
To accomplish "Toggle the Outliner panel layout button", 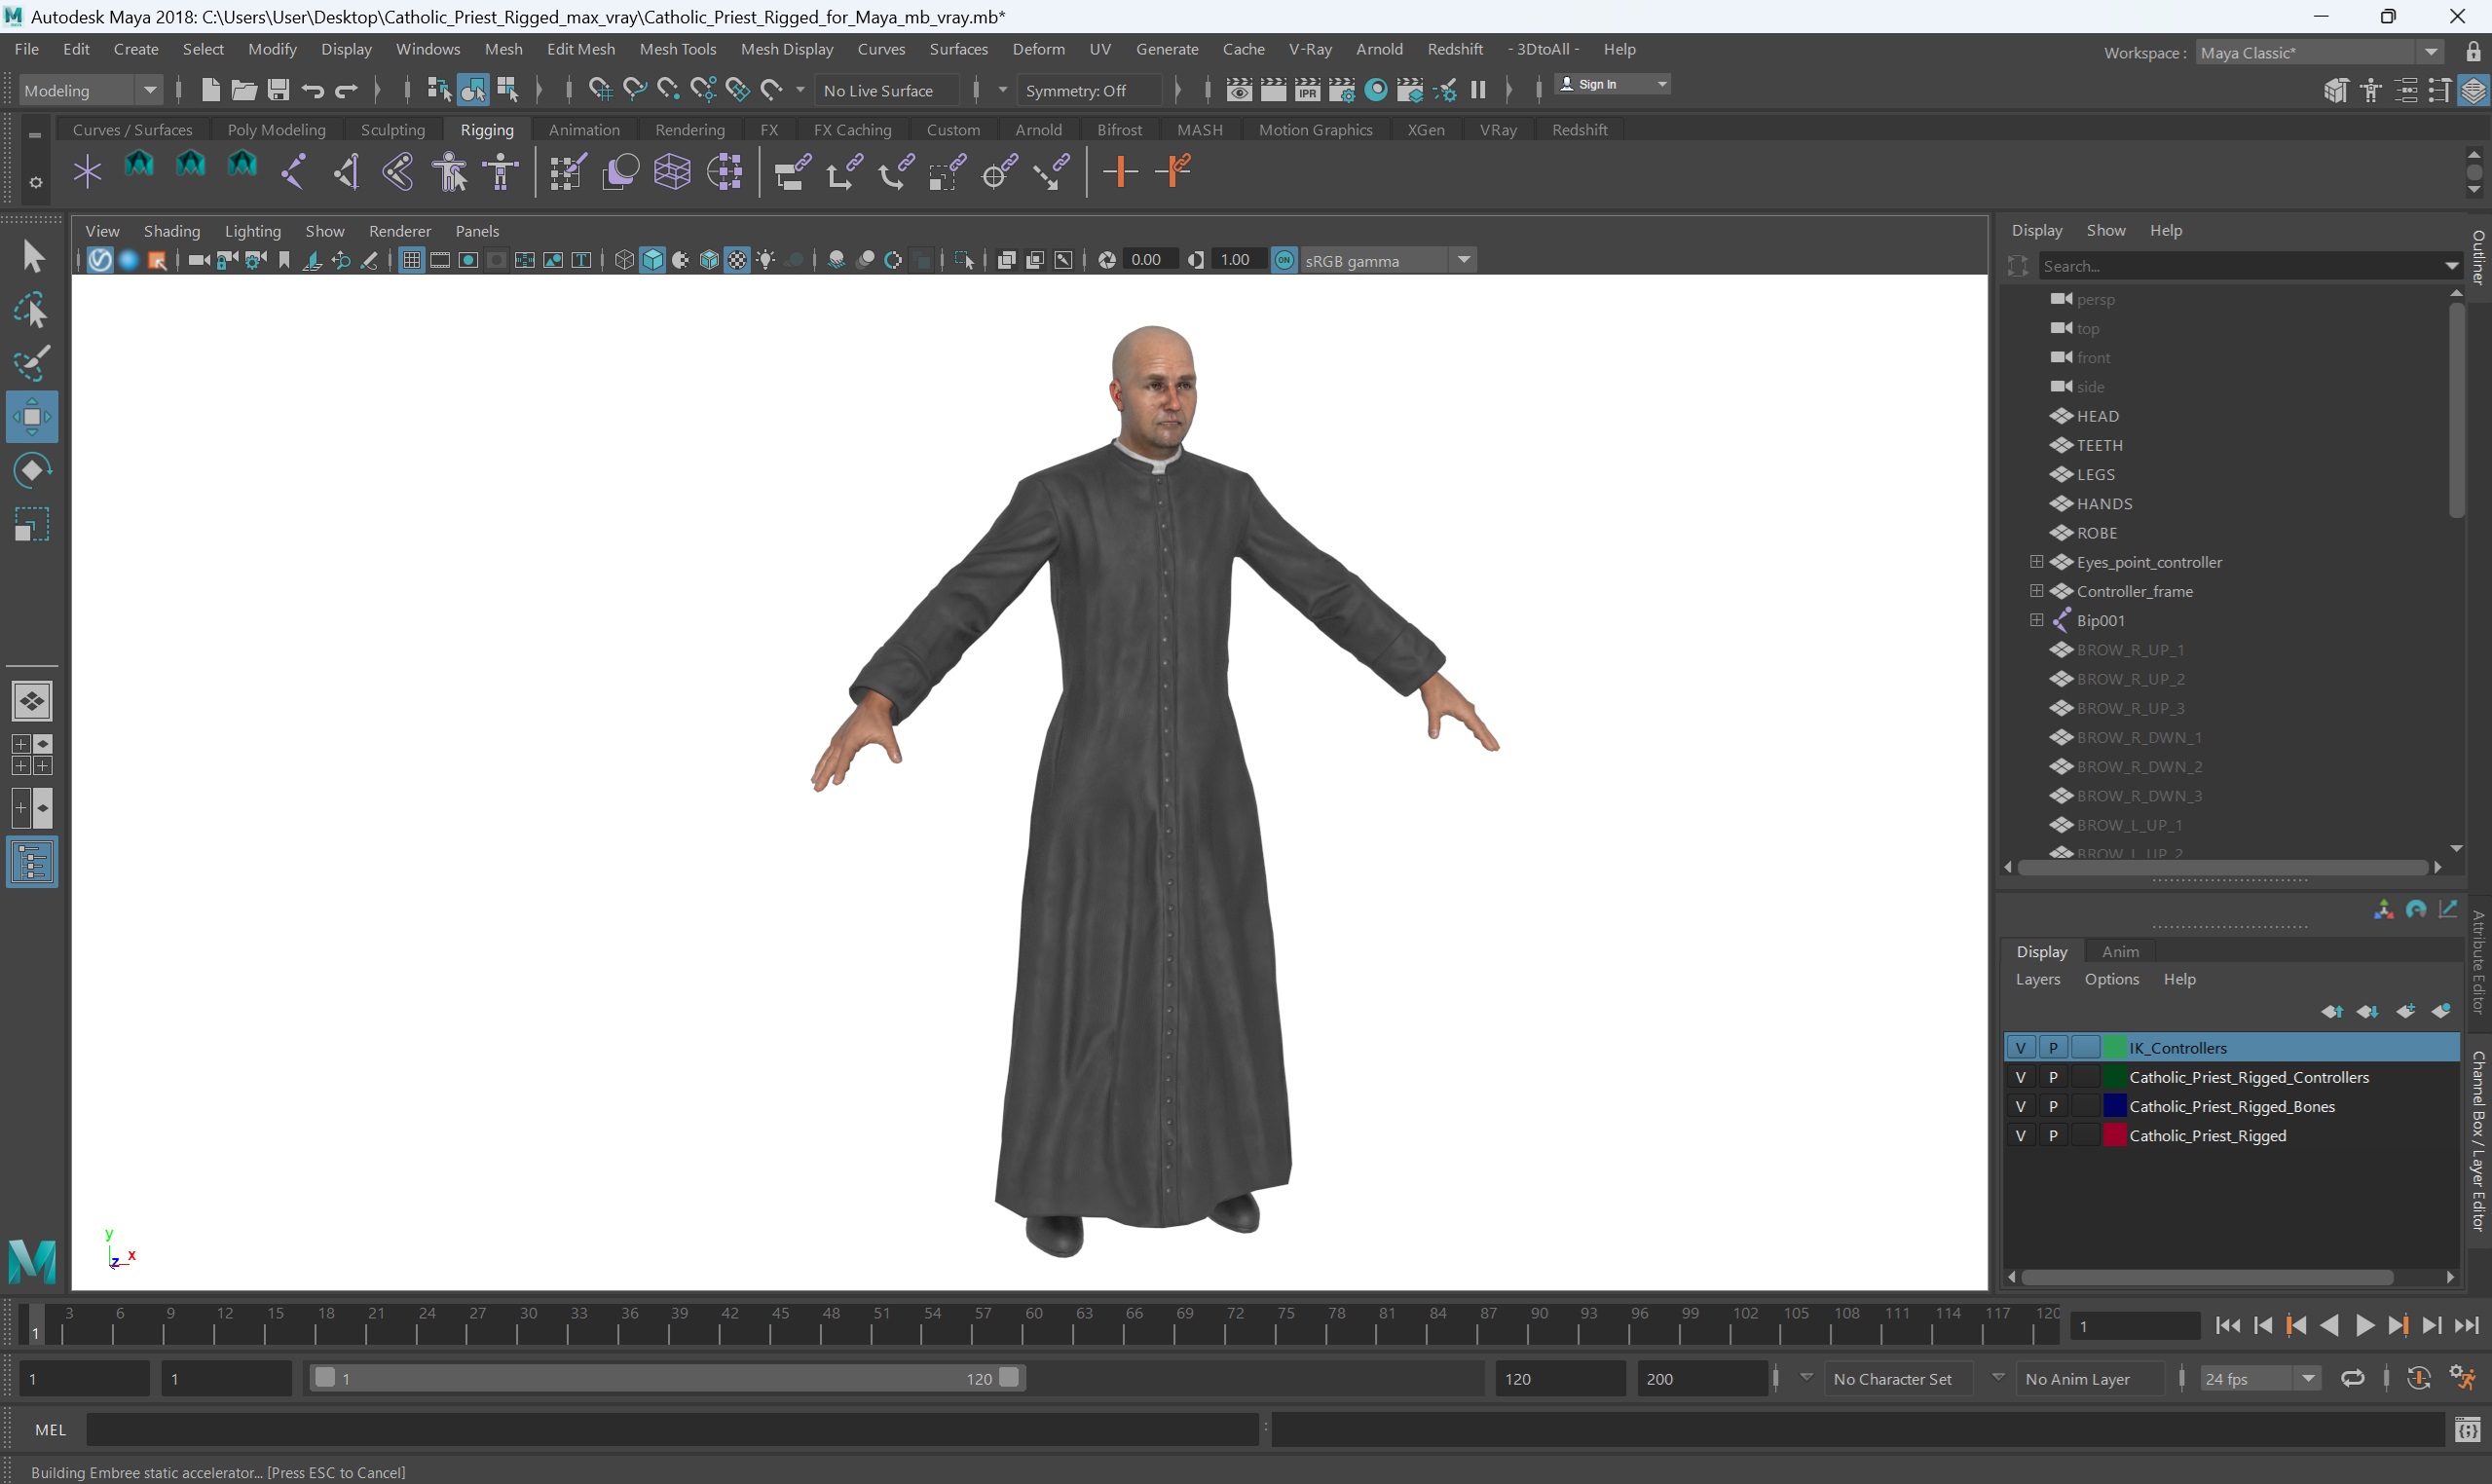I will coord(32,862).
